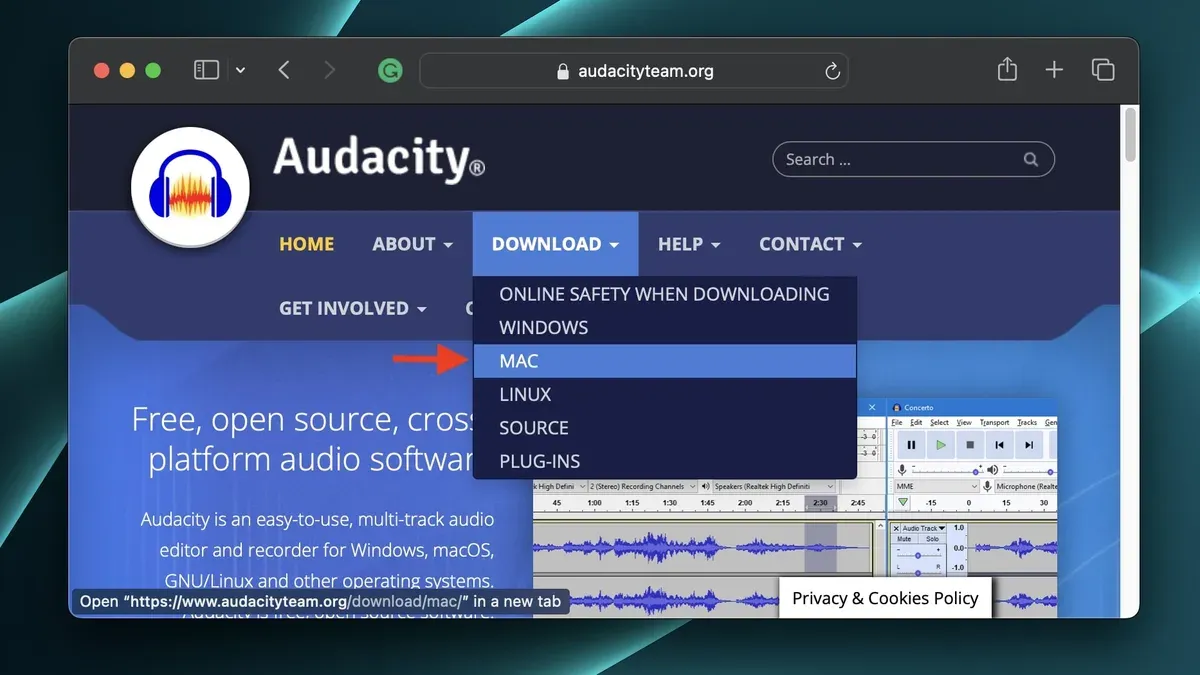
Task: Click green Play in the Audacity screenshot
Action: point(941,445)
